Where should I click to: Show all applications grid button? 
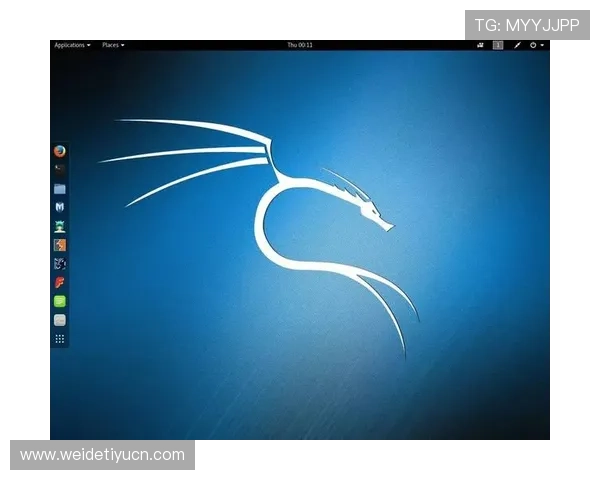tap(60, 339)
